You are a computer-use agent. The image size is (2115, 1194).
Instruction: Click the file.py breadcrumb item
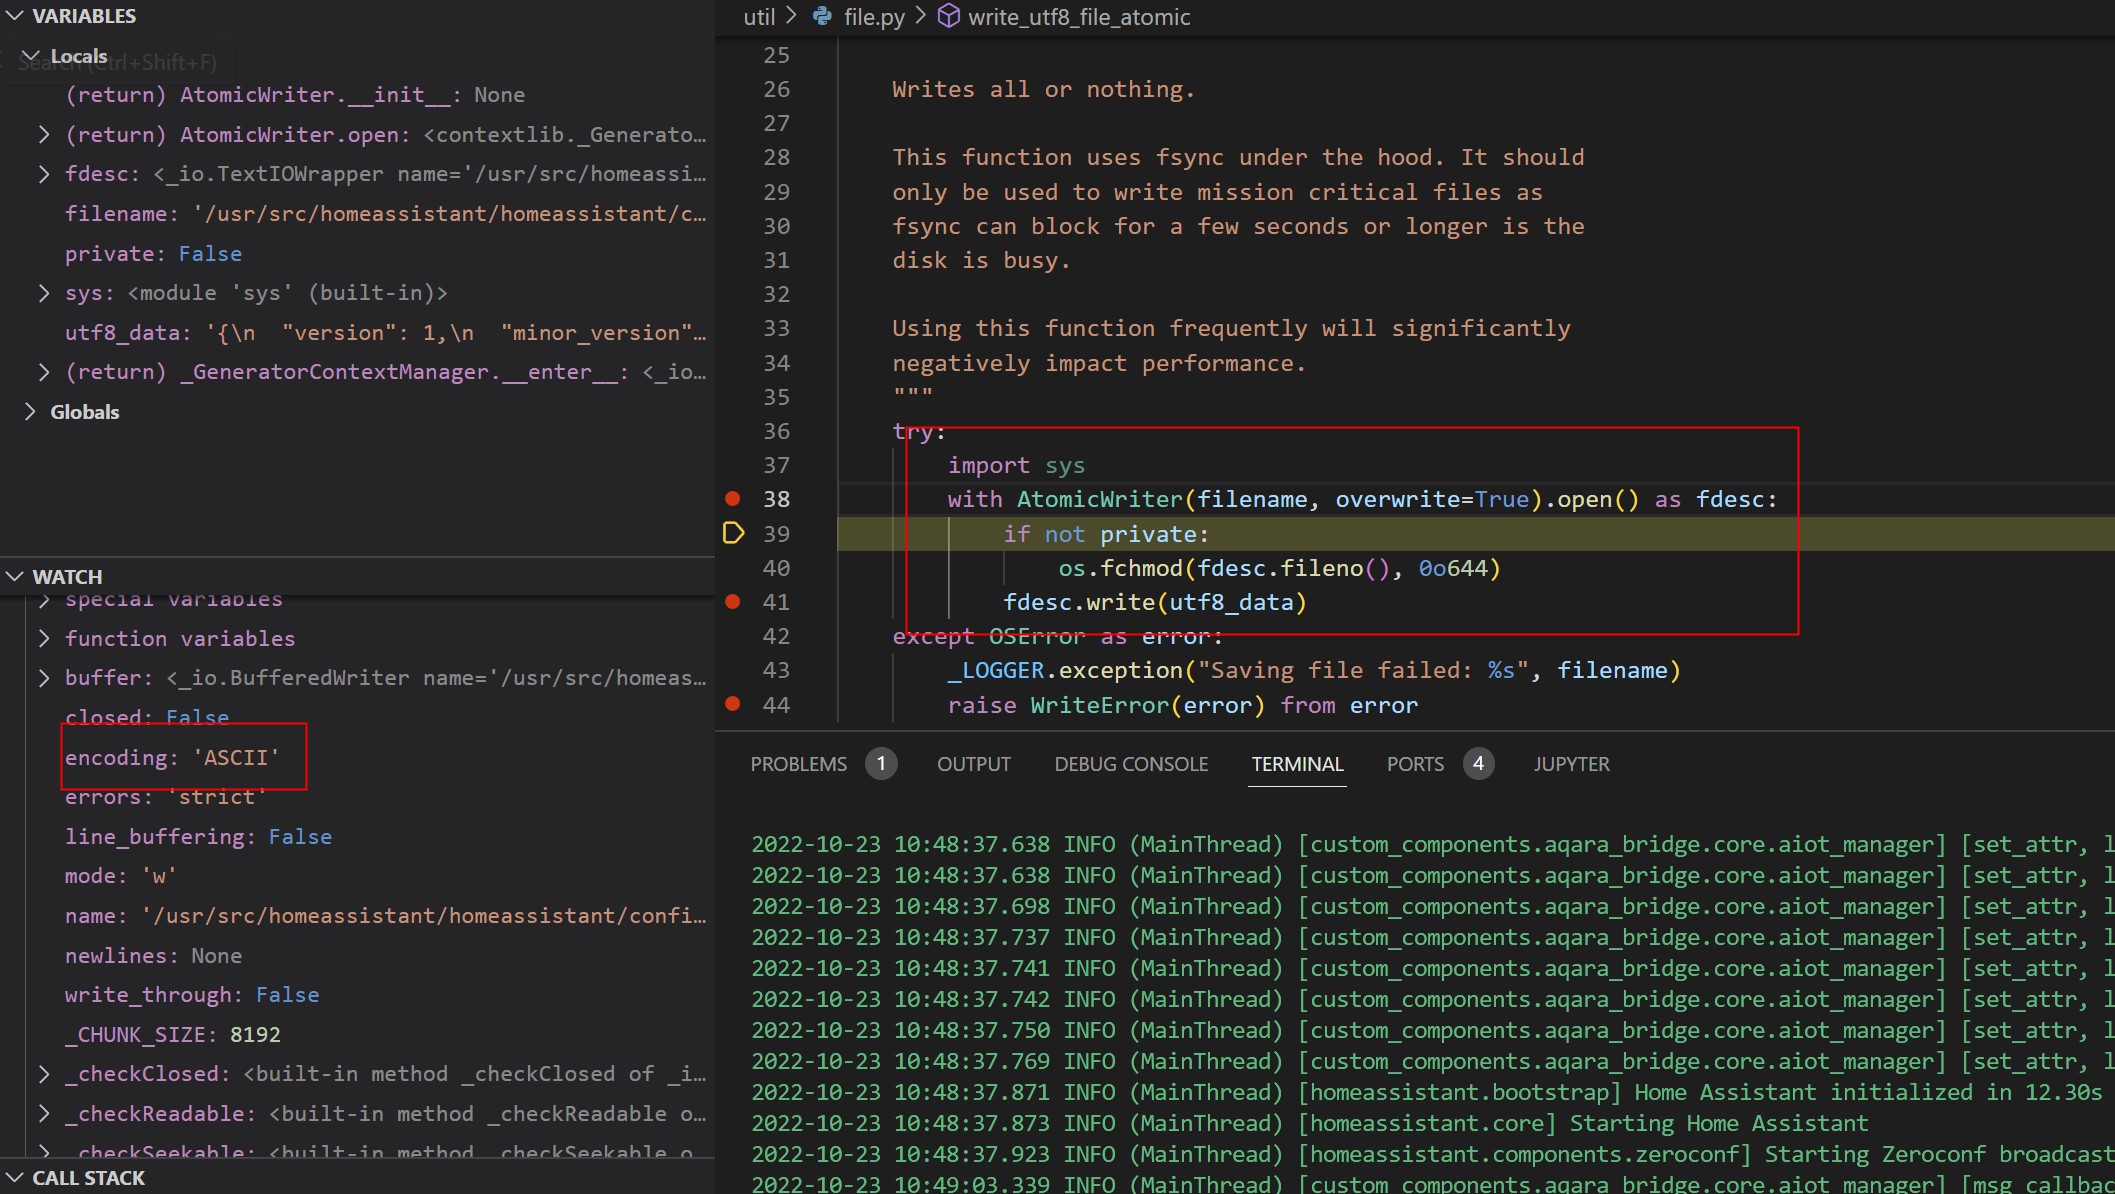click(x=873, y=17)
